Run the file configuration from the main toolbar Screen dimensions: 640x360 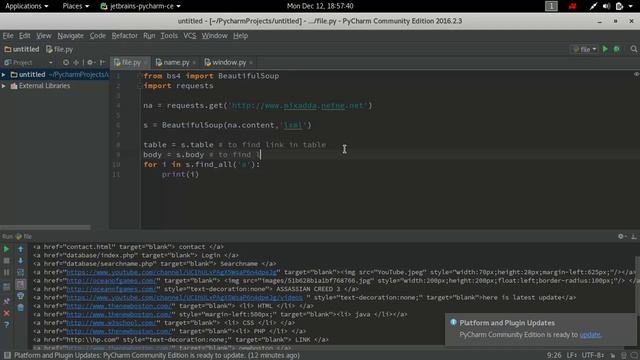[x=605, y=49]
